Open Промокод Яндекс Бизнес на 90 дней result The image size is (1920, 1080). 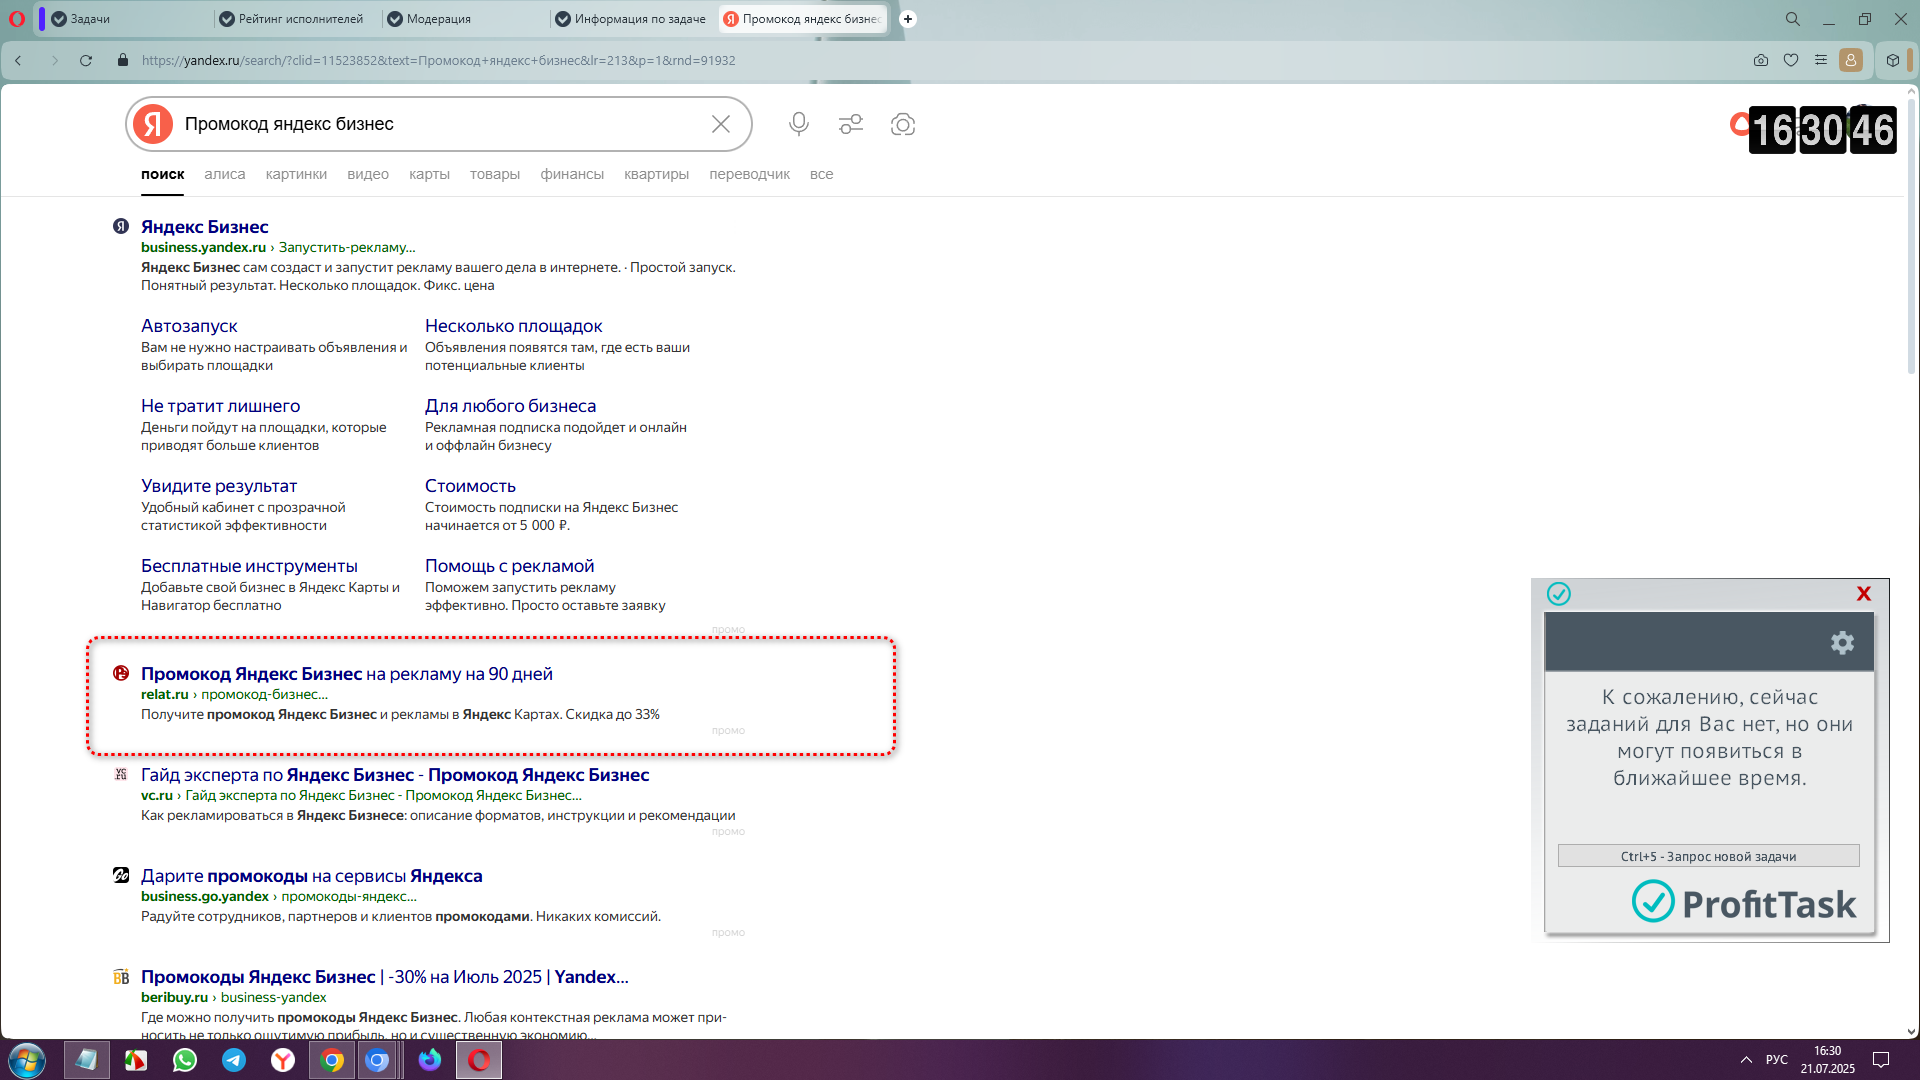347,674
